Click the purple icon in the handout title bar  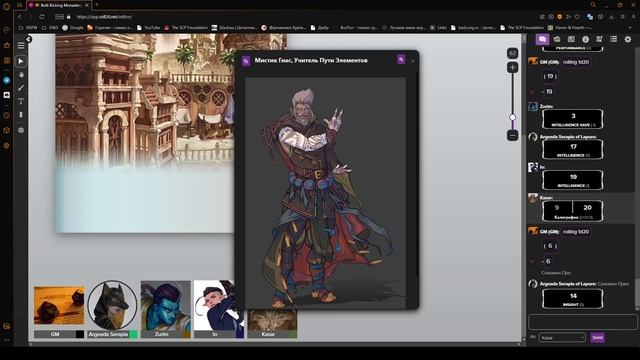246,61
